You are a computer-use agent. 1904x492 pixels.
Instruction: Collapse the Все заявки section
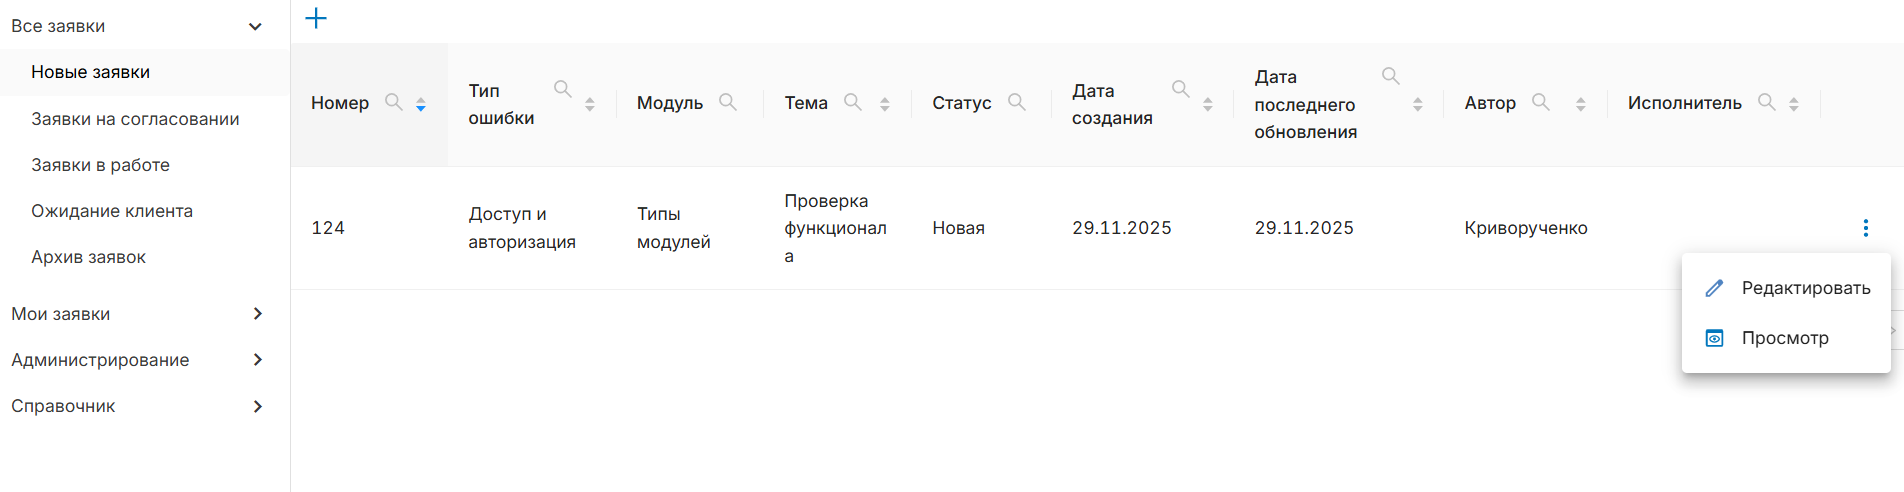tap(255, 27)
